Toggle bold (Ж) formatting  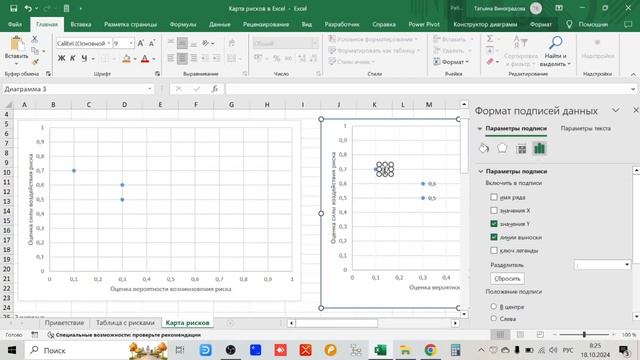point(61,59)
